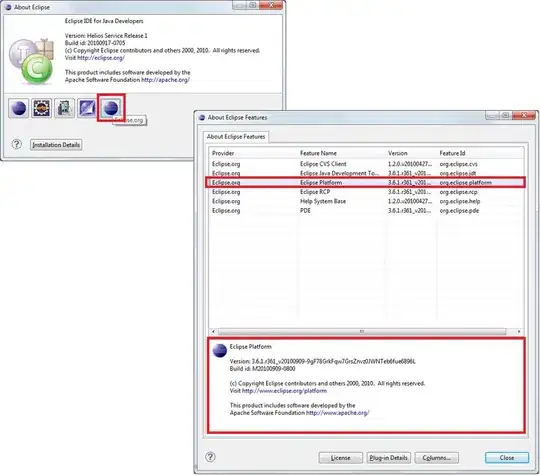Open the http://eclipse.org/ link
The image size is (540, 475).
click(101, 58)
